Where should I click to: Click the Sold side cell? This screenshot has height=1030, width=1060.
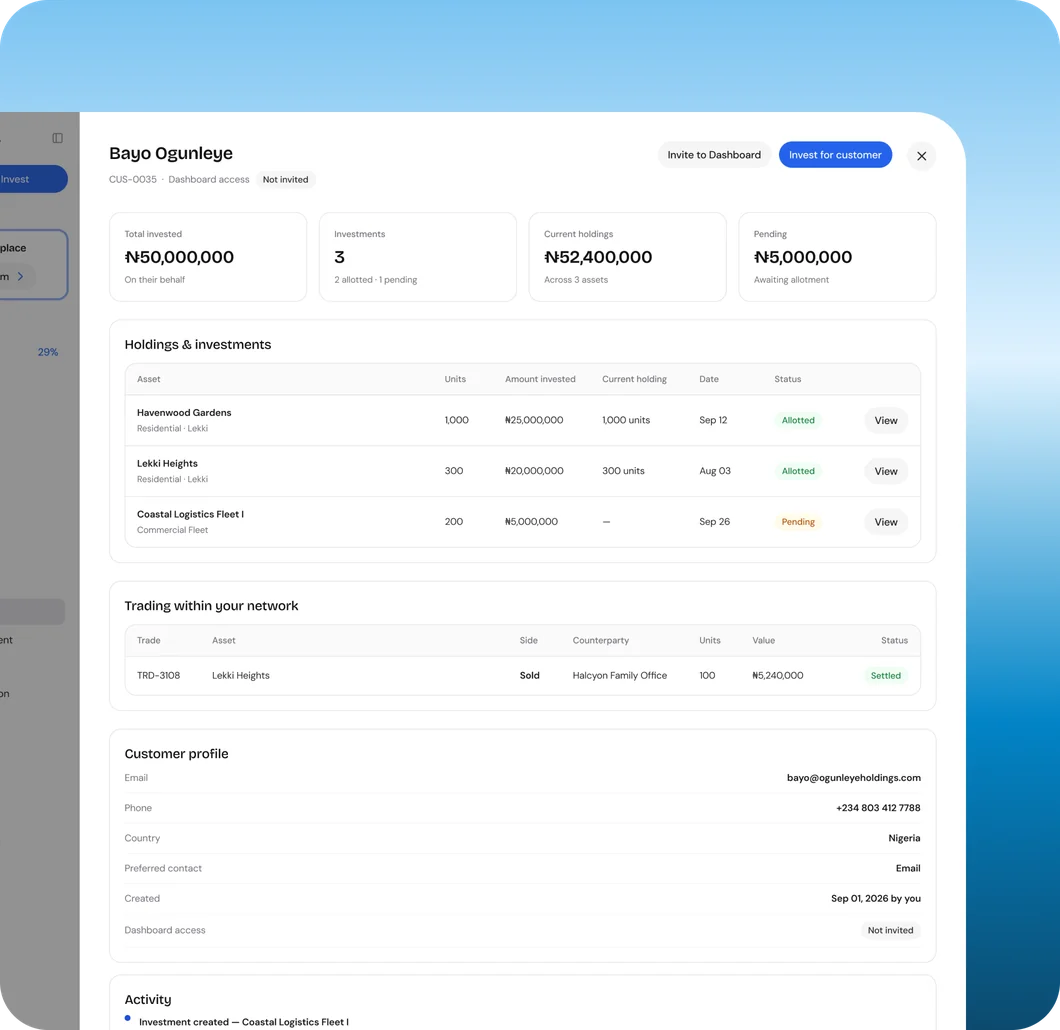pos(529,675)
